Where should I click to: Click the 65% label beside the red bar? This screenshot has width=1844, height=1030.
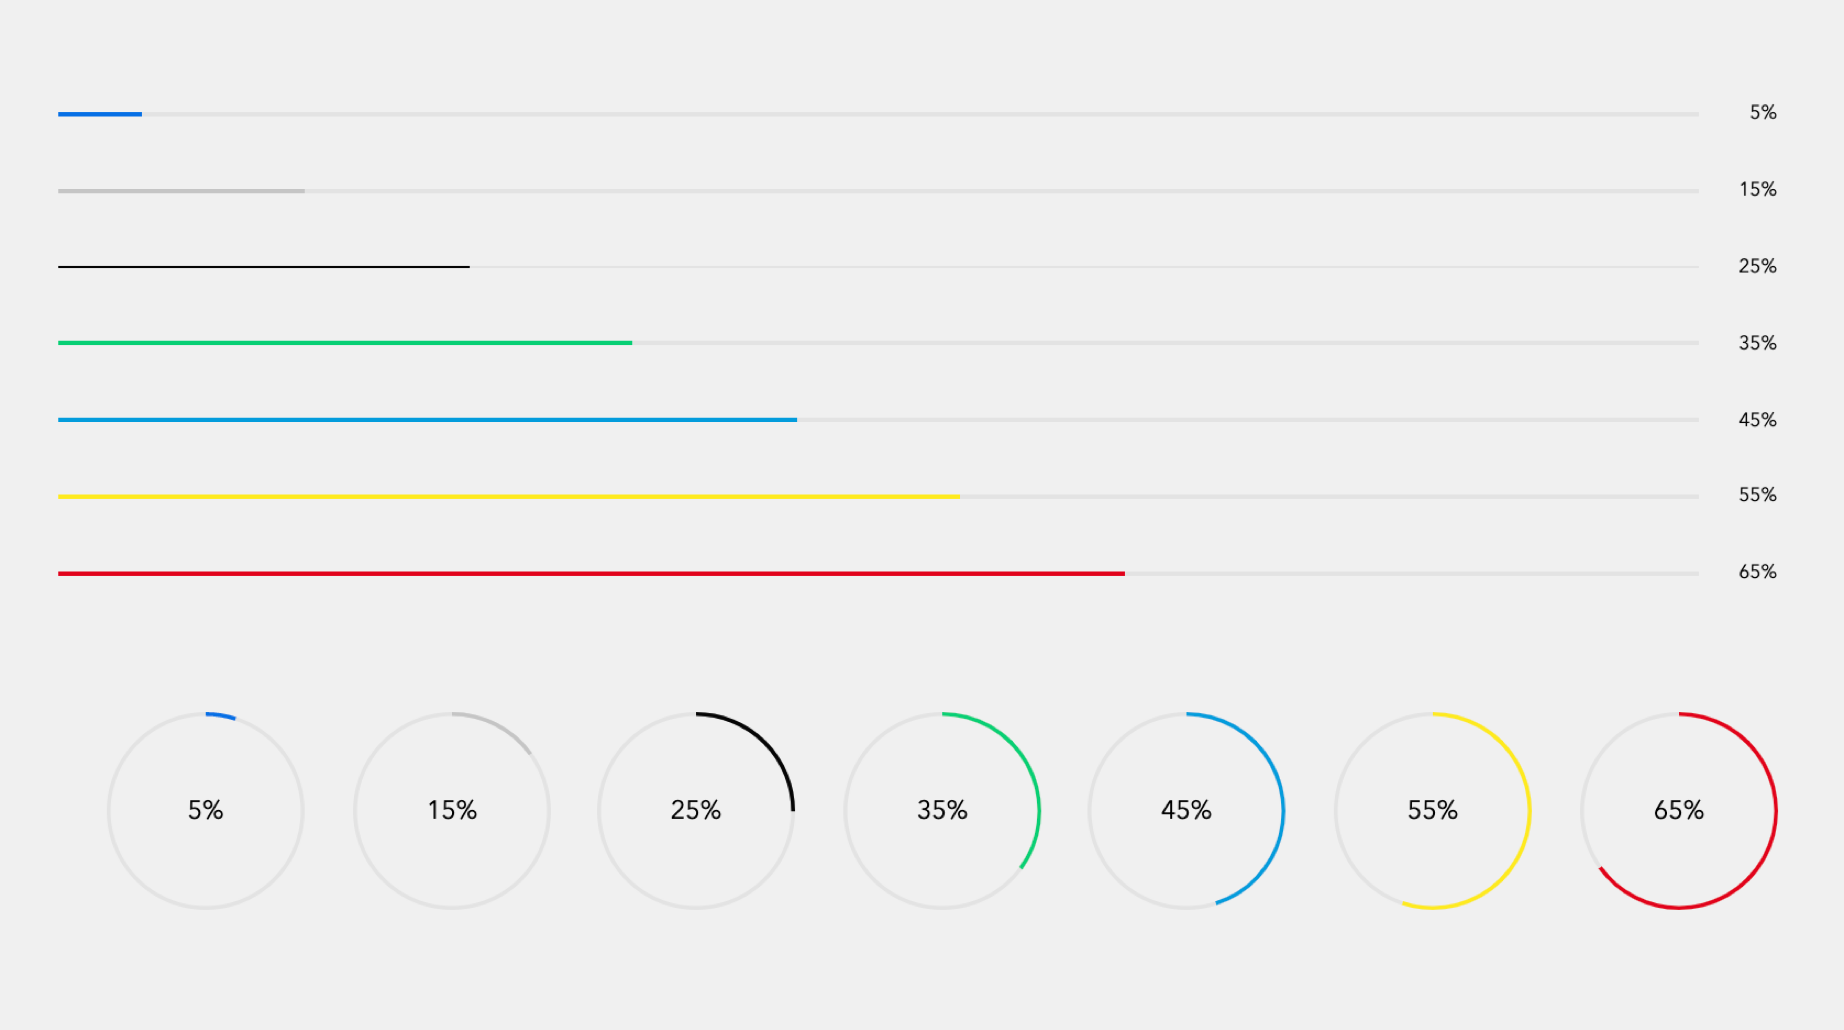click(1757, 572)
